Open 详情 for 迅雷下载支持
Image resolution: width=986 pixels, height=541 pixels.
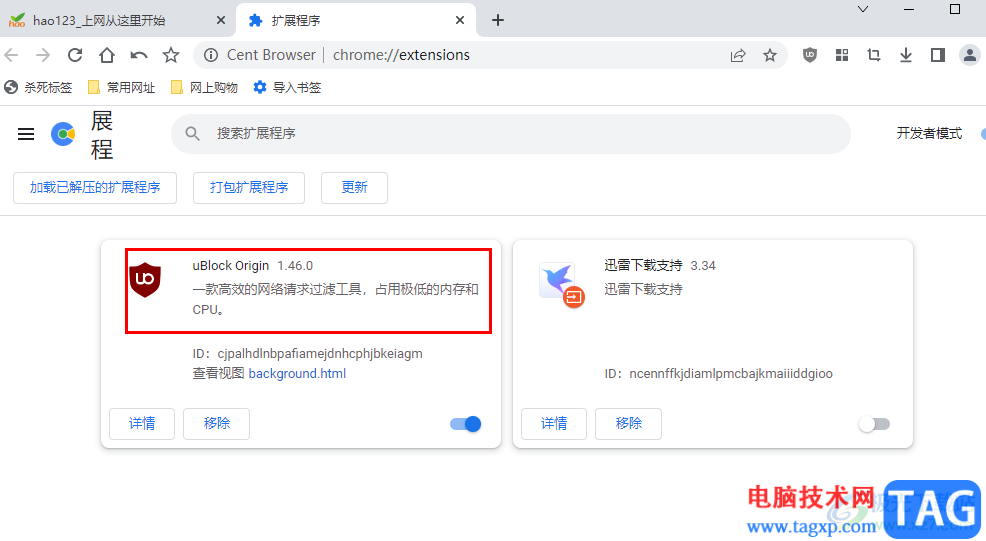click(554, 423)
